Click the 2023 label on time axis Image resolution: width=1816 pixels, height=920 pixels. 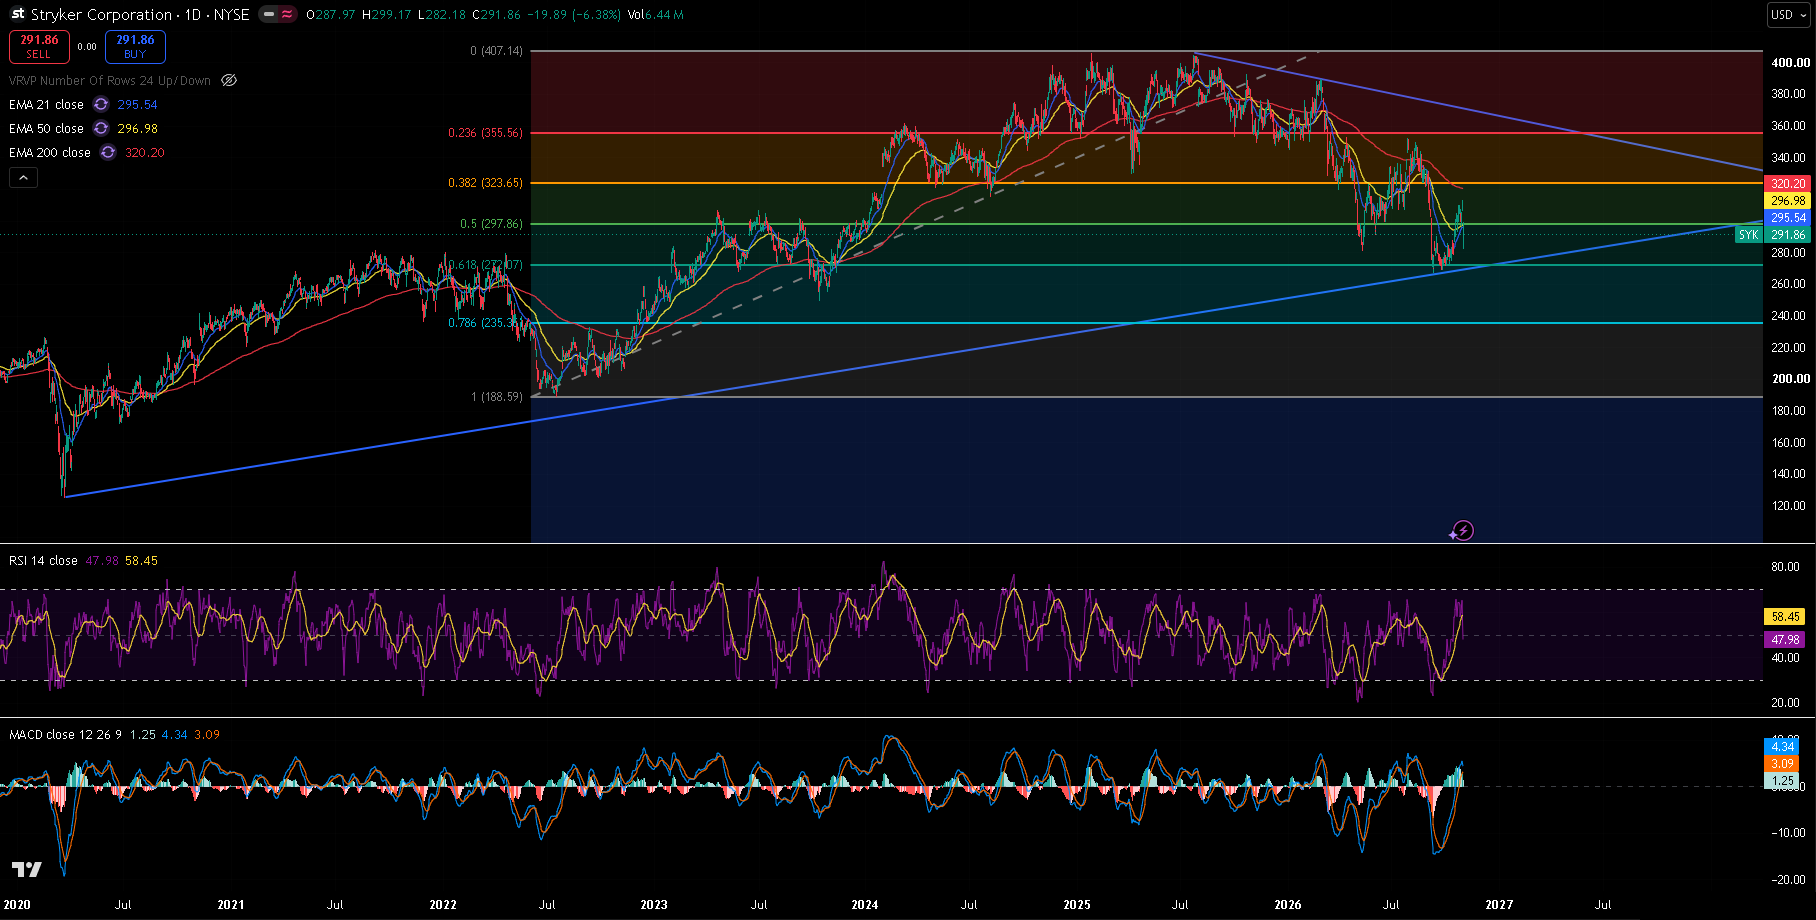(x=654, y=904)
